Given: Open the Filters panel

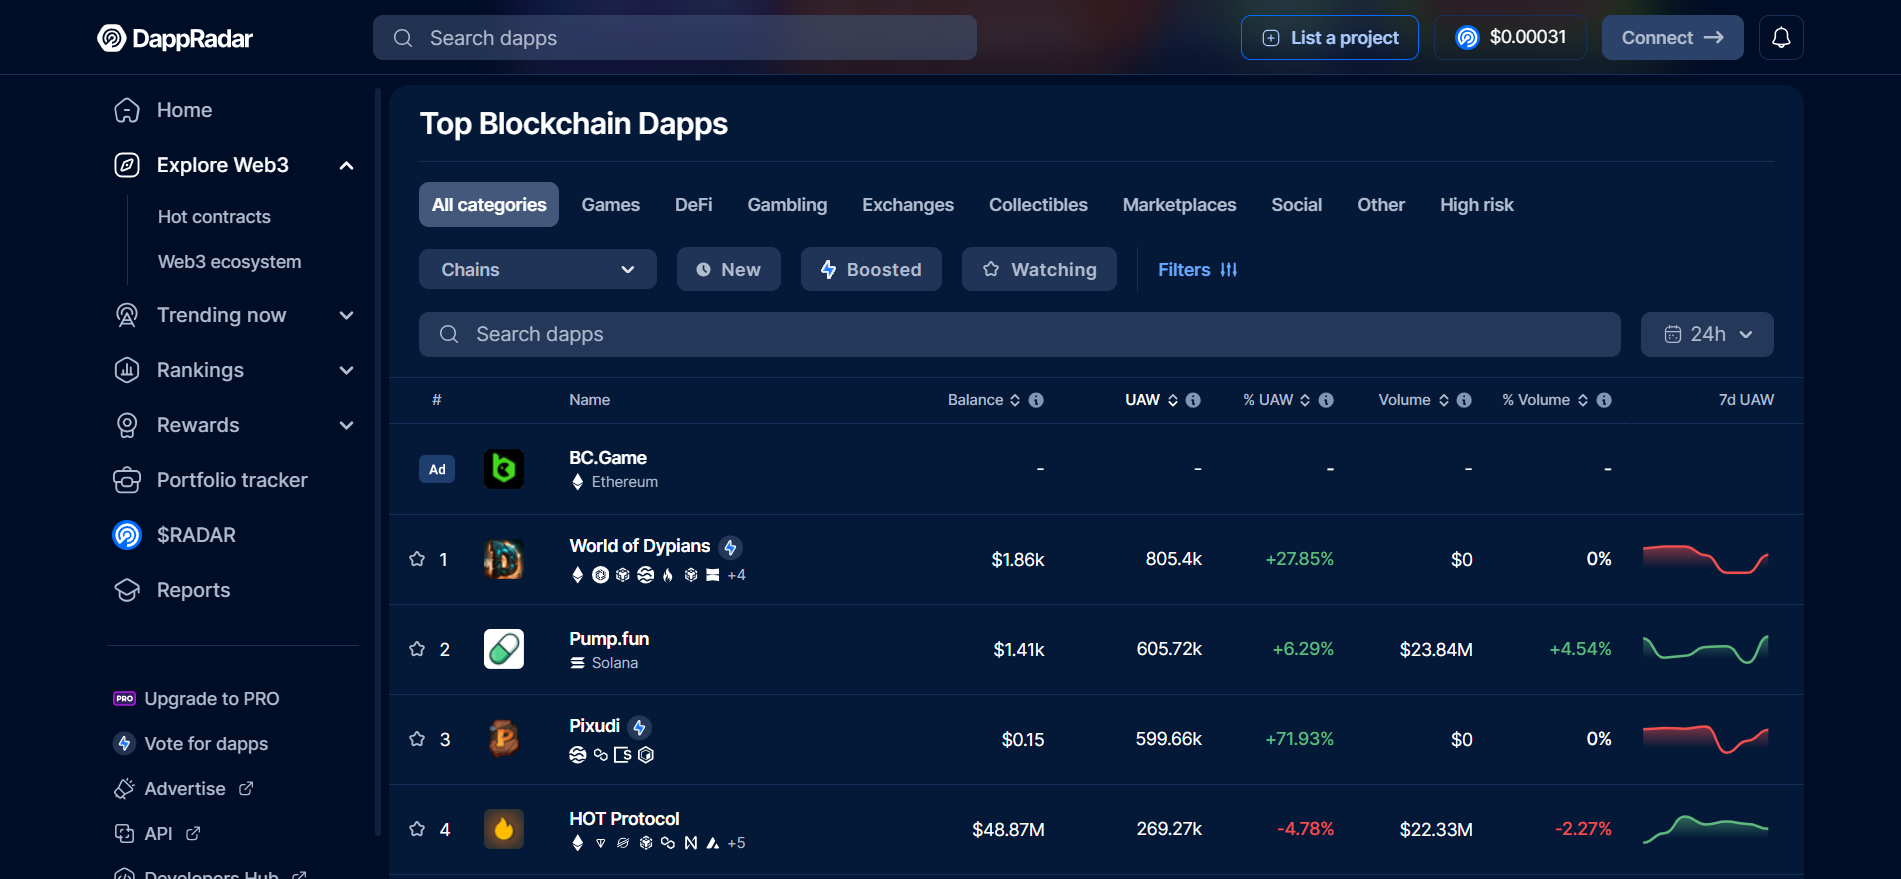Looking at the screenshot, I should coord(1197,269).
